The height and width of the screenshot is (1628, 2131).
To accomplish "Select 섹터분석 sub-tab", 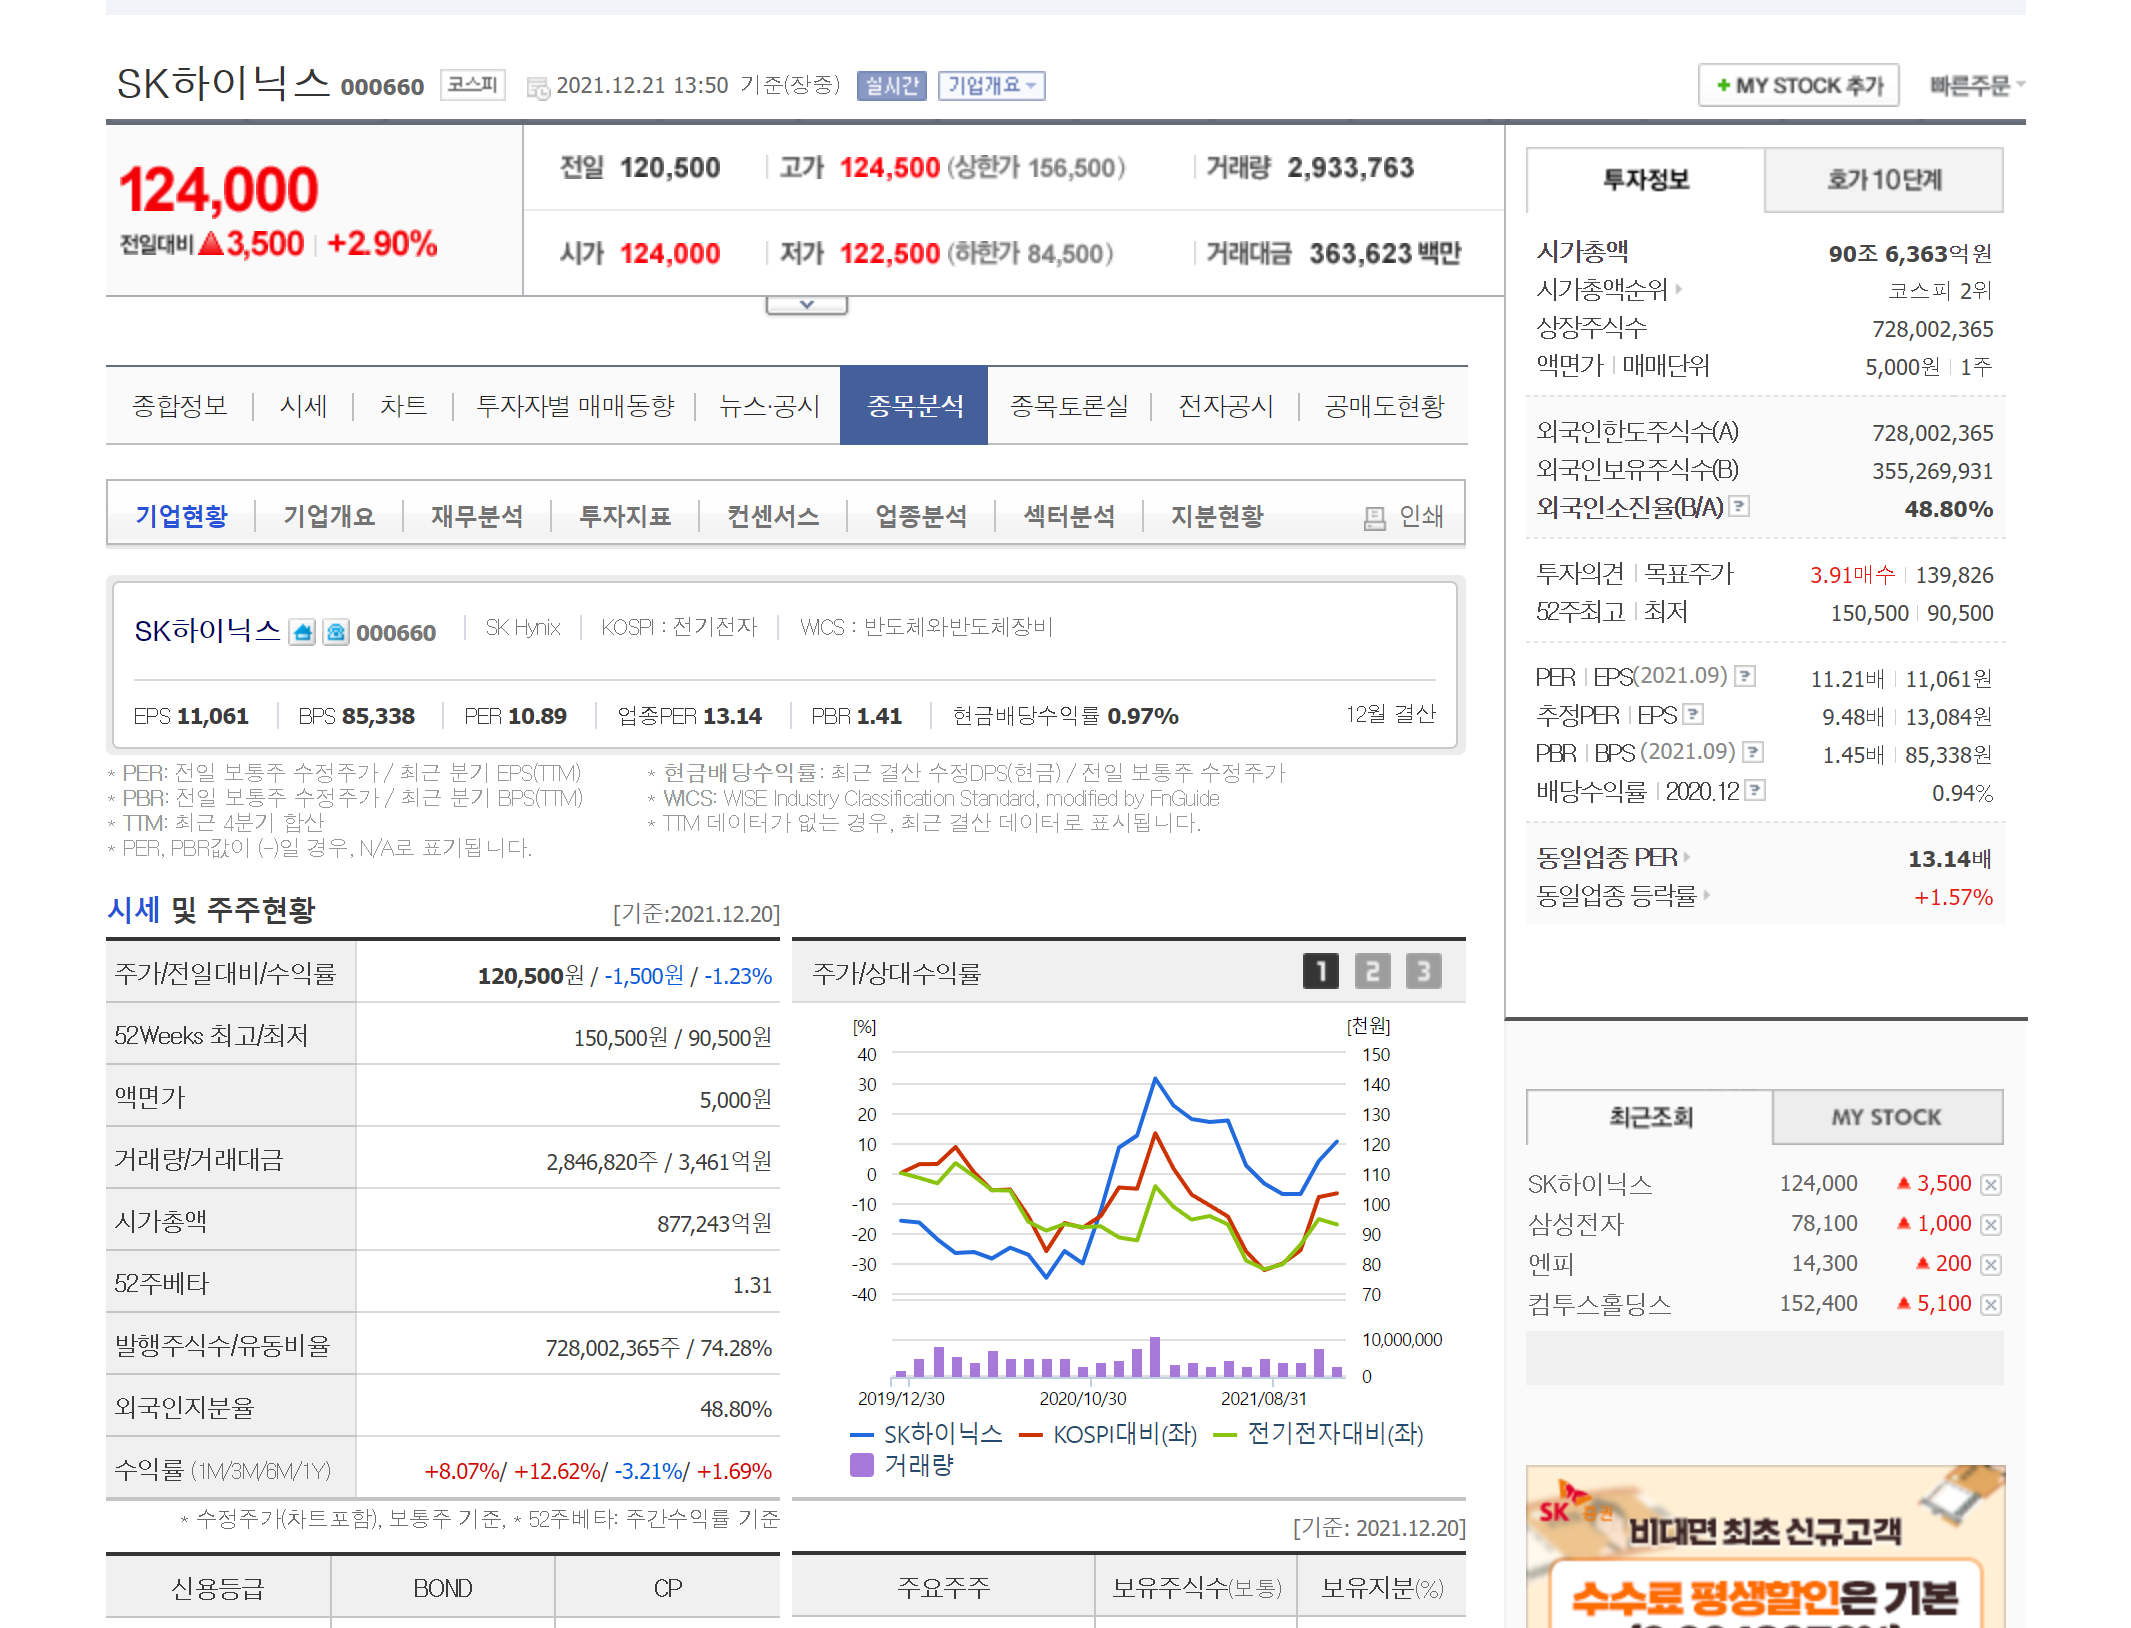I will pos(1069,516).
